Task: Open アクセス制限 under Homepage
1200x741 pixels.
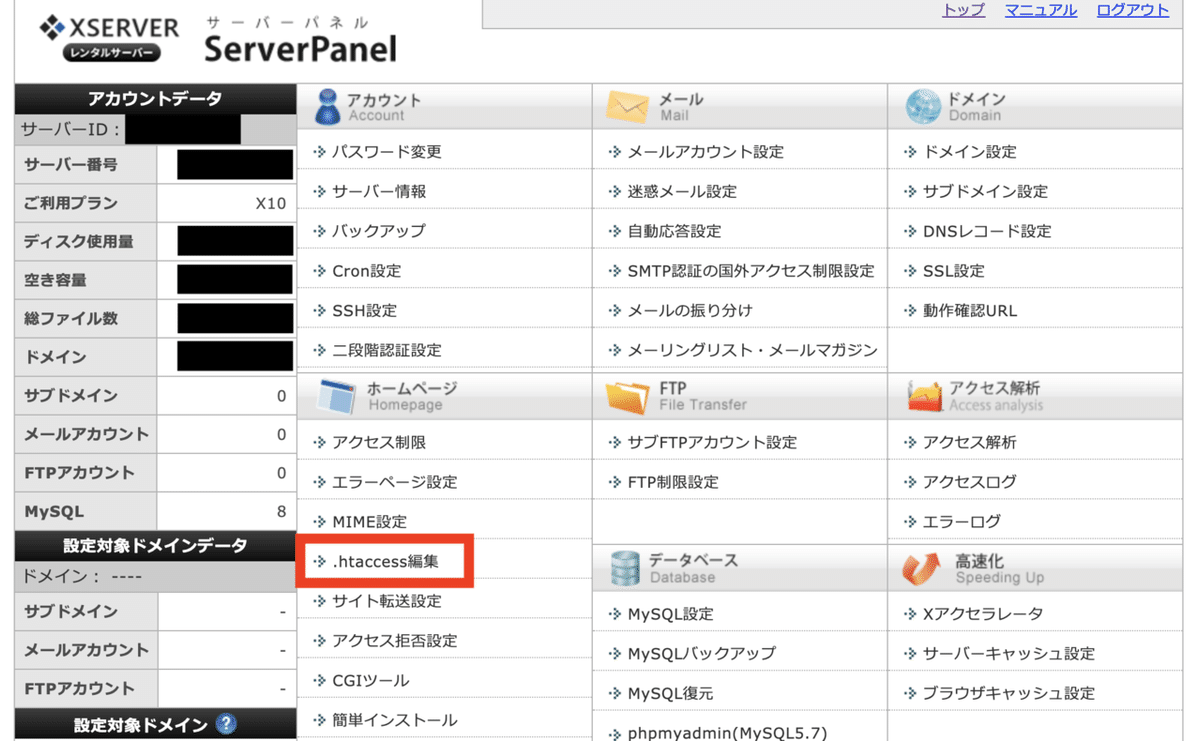Action: pyautogui.click(x=379, y=442)
